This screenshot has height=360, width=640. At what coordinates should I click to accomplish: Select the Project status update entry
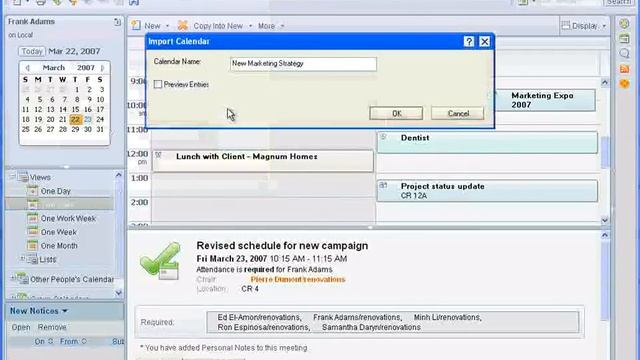487,191
